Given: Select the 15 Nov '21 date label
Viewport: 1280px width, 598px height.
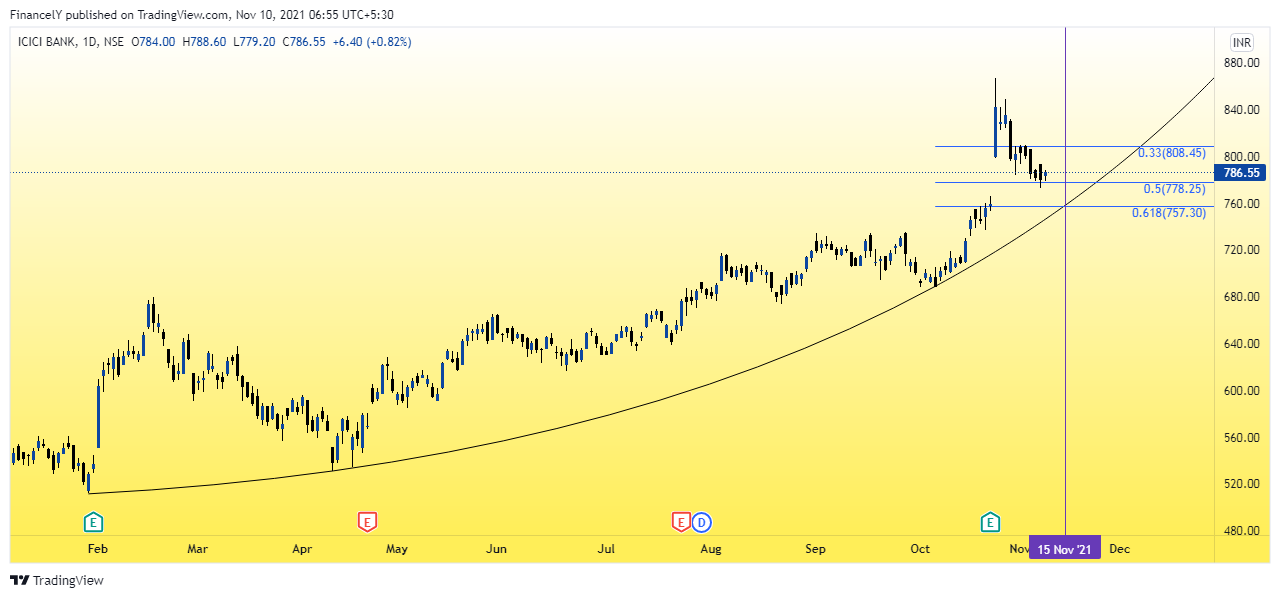Looking at the screenshot, I should pyautogui.click(x=1065, y=549).
